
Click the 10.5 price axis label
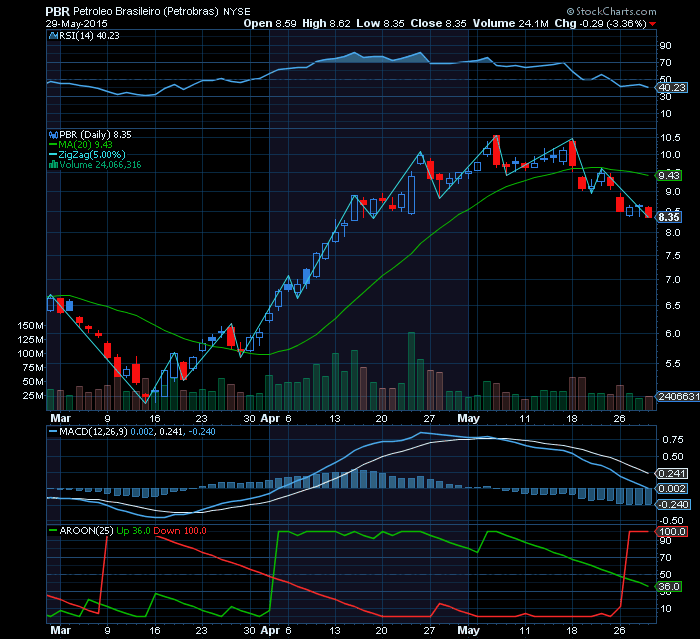[x=670, y=138]
